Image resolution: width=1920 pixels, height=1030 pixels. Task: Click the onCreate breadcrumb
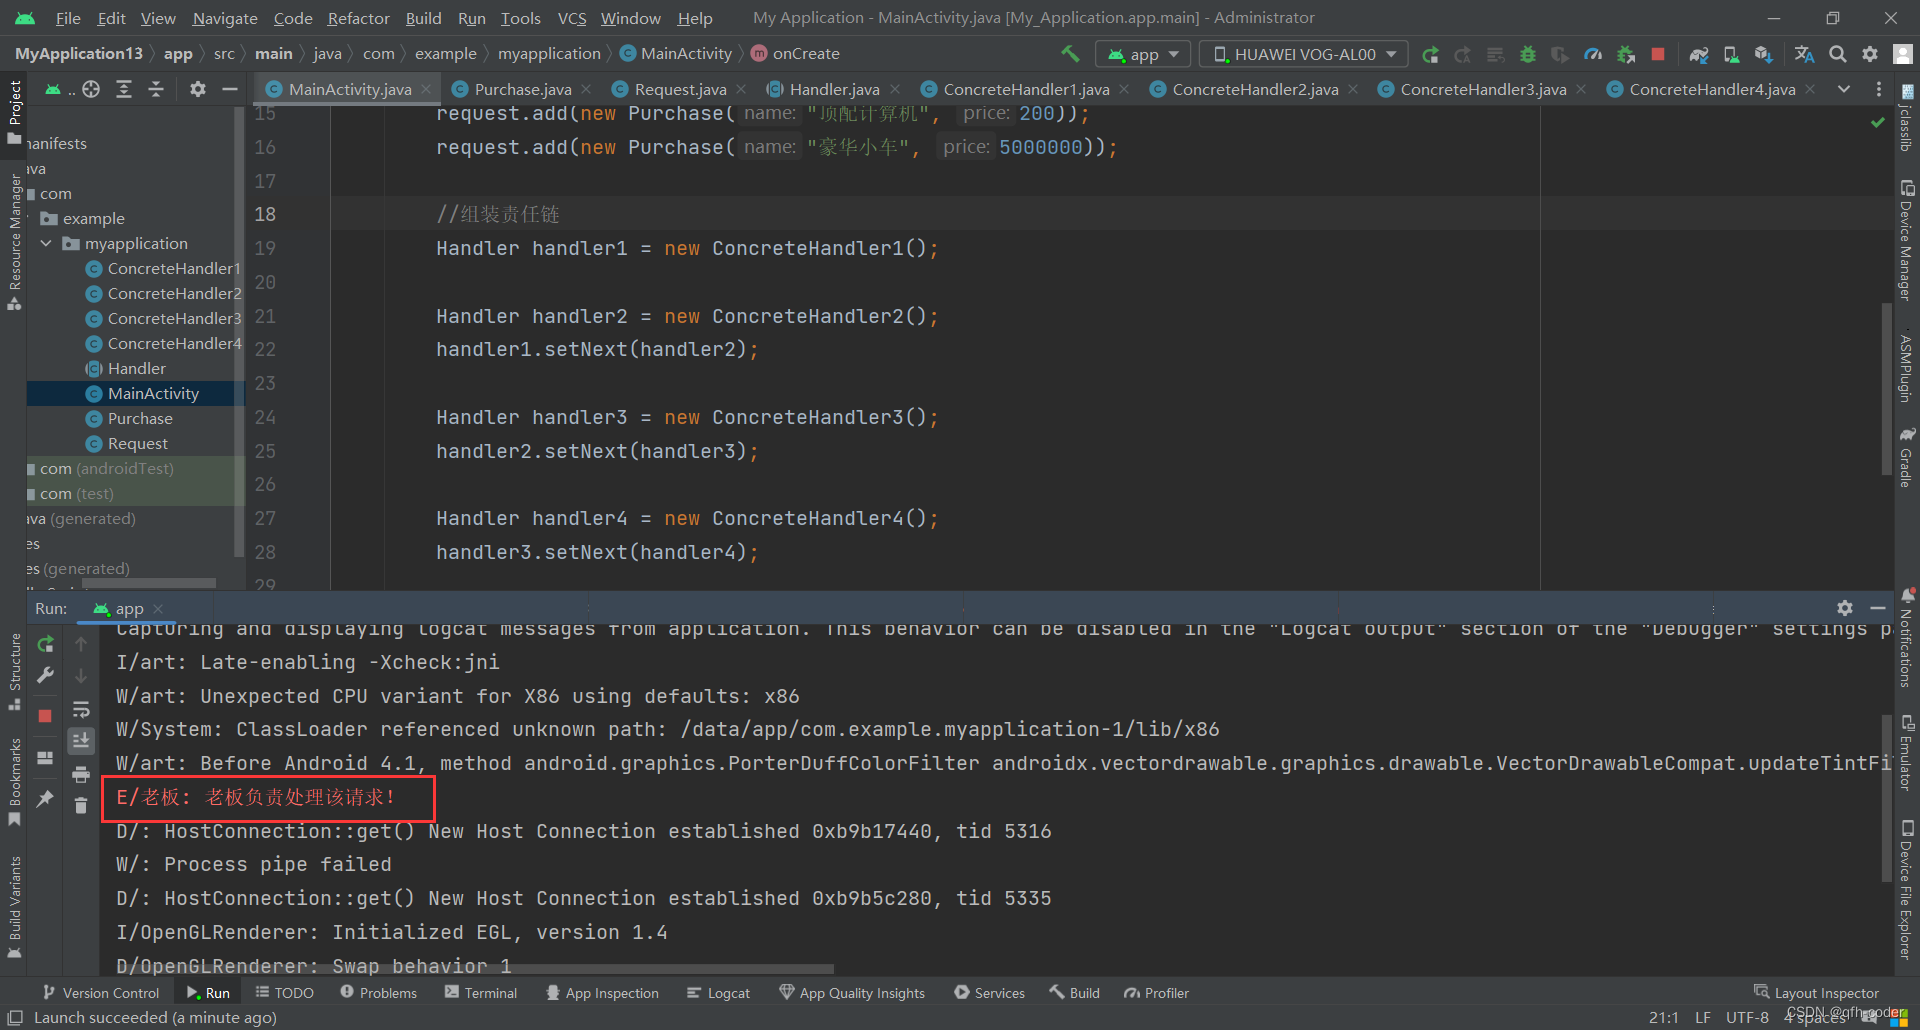805,54
